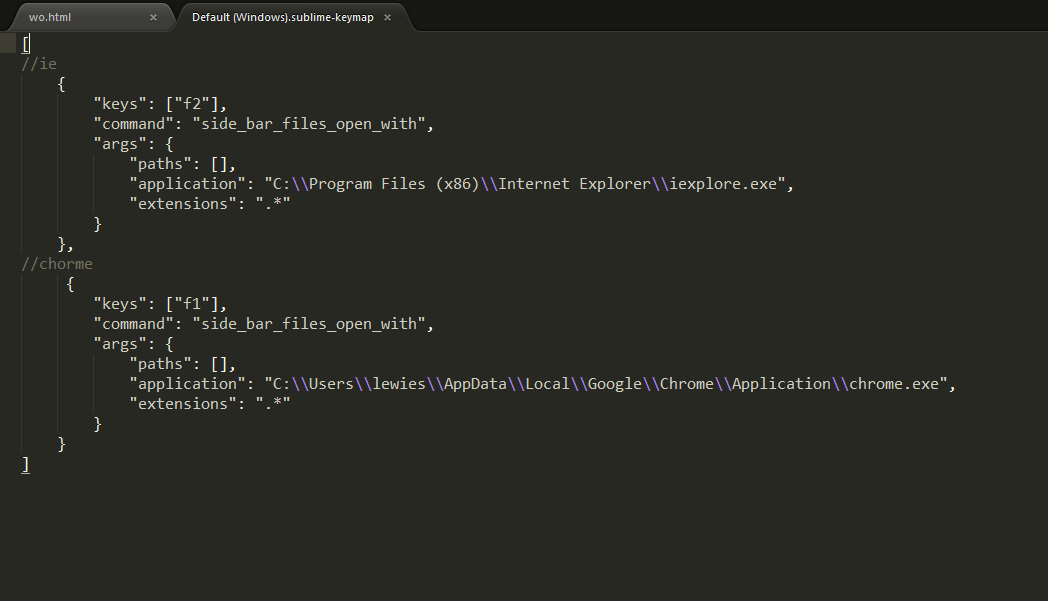Click the closing bracket on last line
The image size is (1048, 601).
tap(25, 465)
